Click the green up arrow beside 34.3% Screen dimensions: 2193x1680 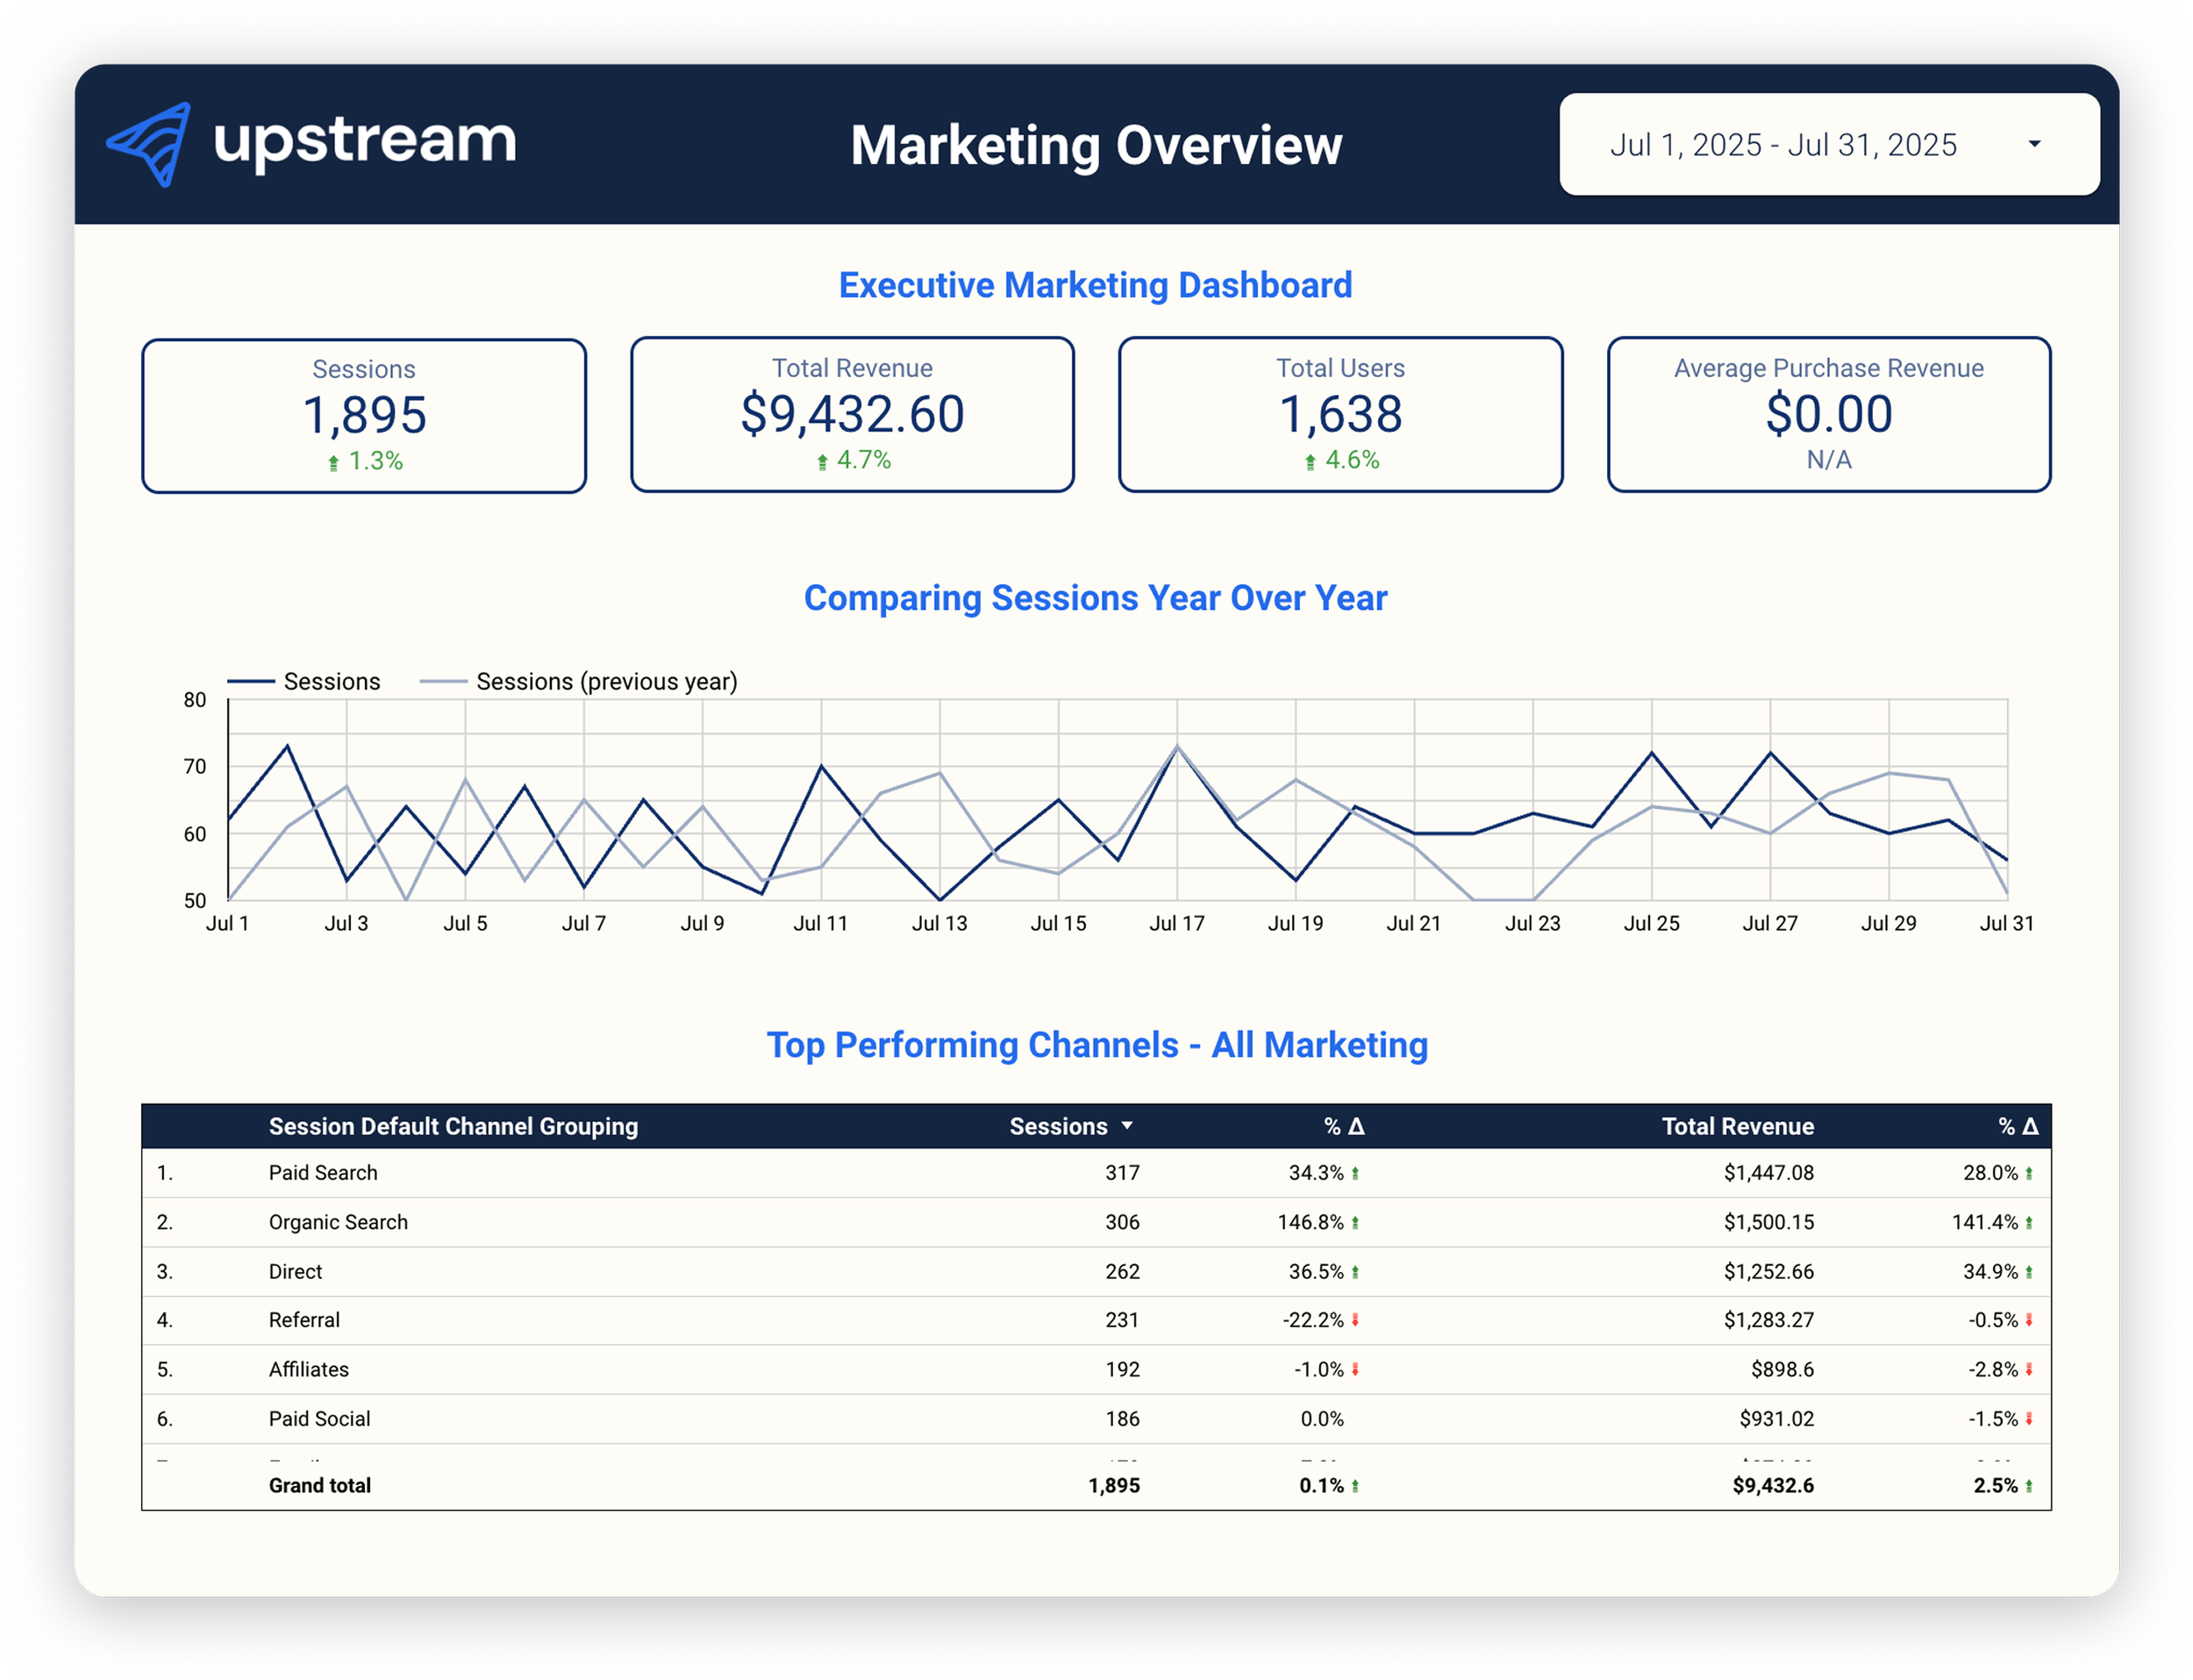point(1355,1173)
